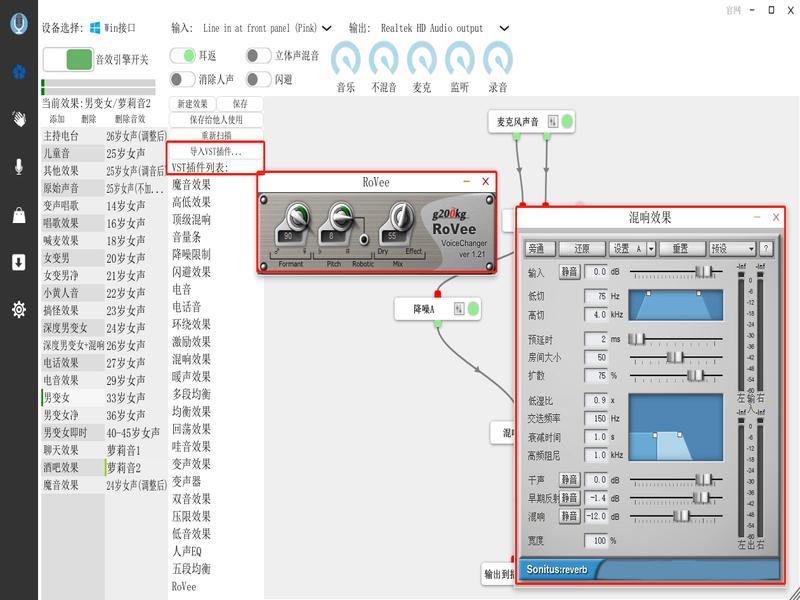Screen dimensions: 800x600
Task: Toggle the 耳返 switch
Action: click(x=183, y=55)
